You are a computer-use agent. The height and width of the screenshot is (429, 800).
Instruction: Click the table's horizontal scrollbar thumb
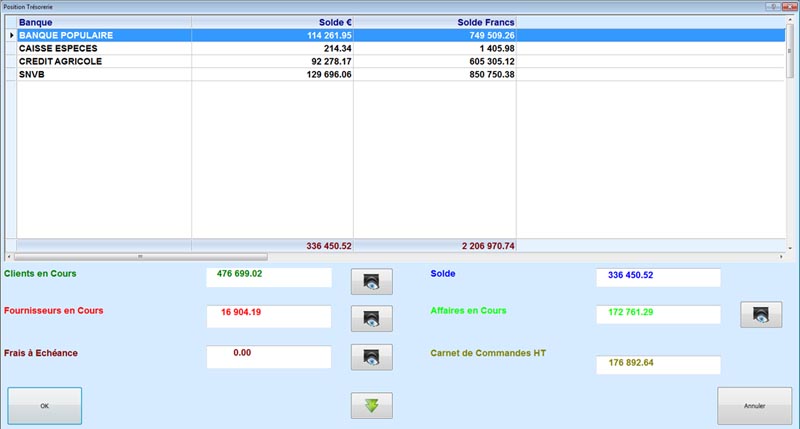coord(140,257)
